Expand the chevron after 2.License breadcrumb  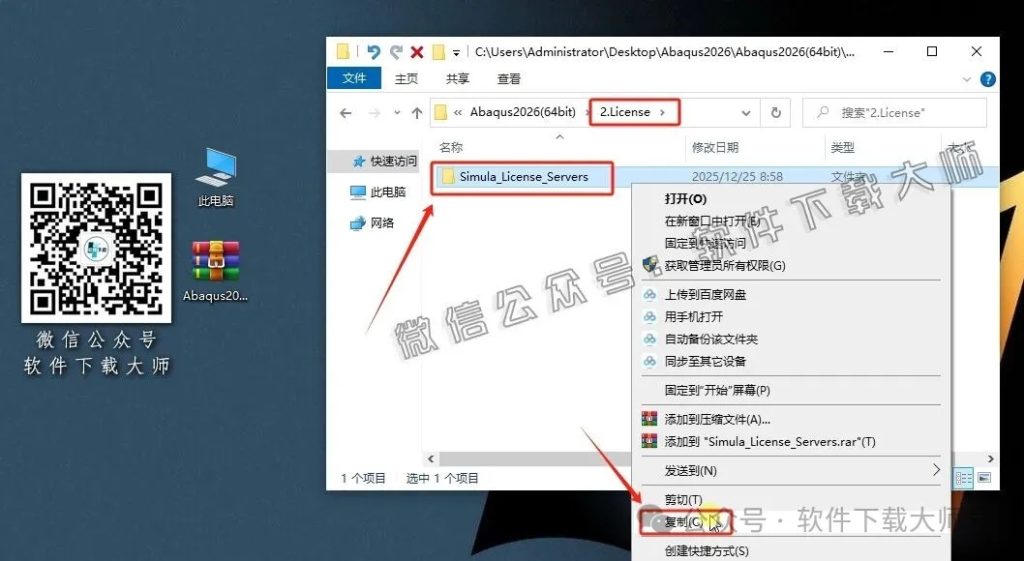(662, 112)
